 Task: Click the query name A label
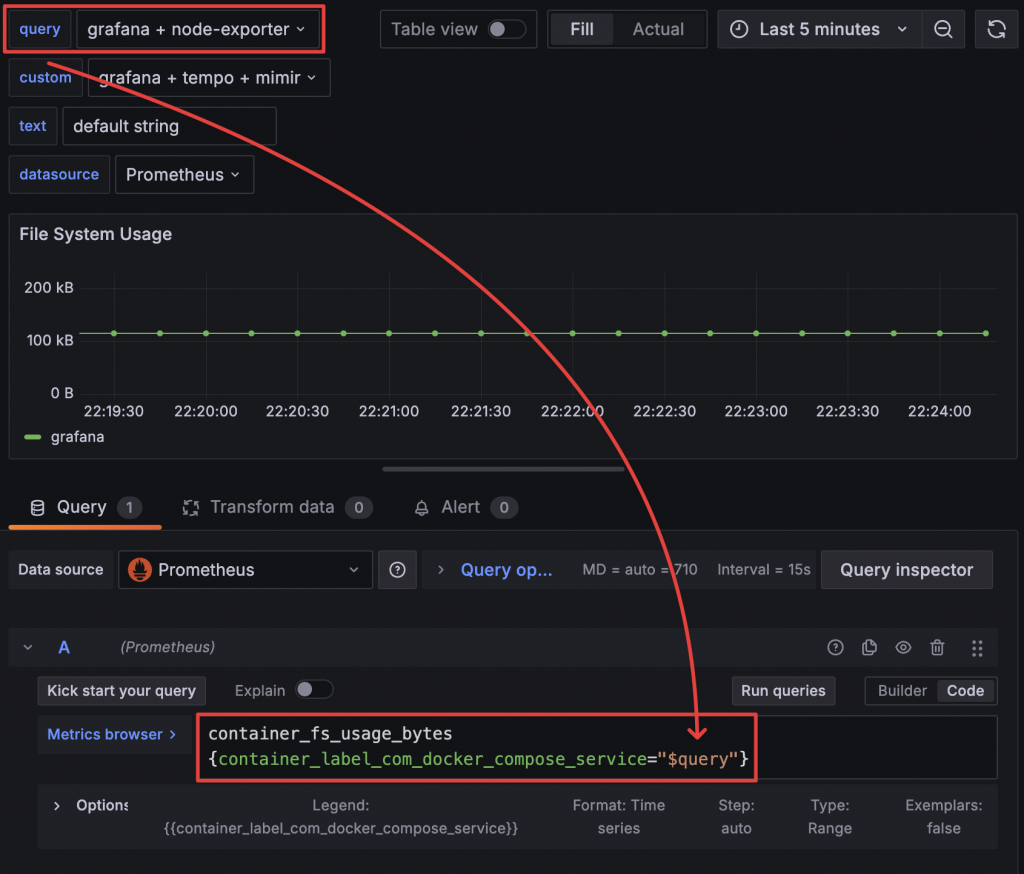64,647
